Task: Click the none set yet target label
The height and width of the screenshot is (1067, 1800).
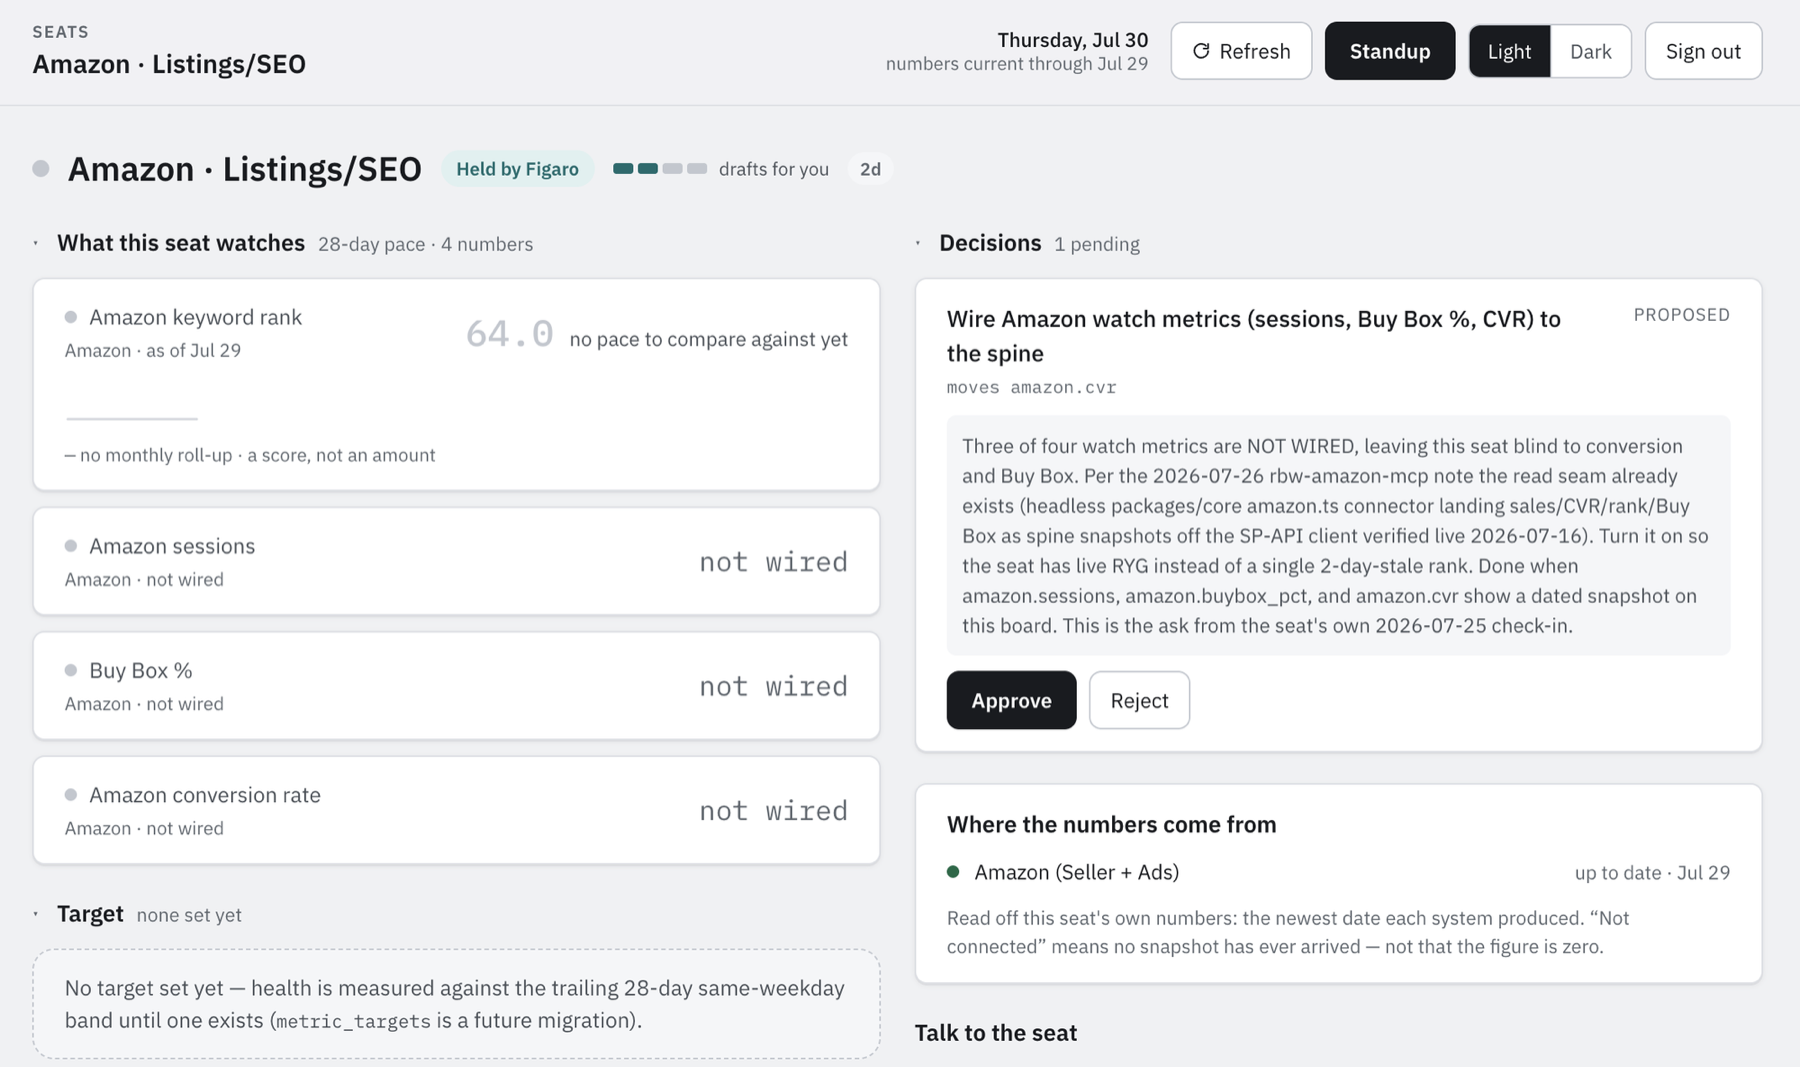Action: pyautogui.click(x=189, y=915)
